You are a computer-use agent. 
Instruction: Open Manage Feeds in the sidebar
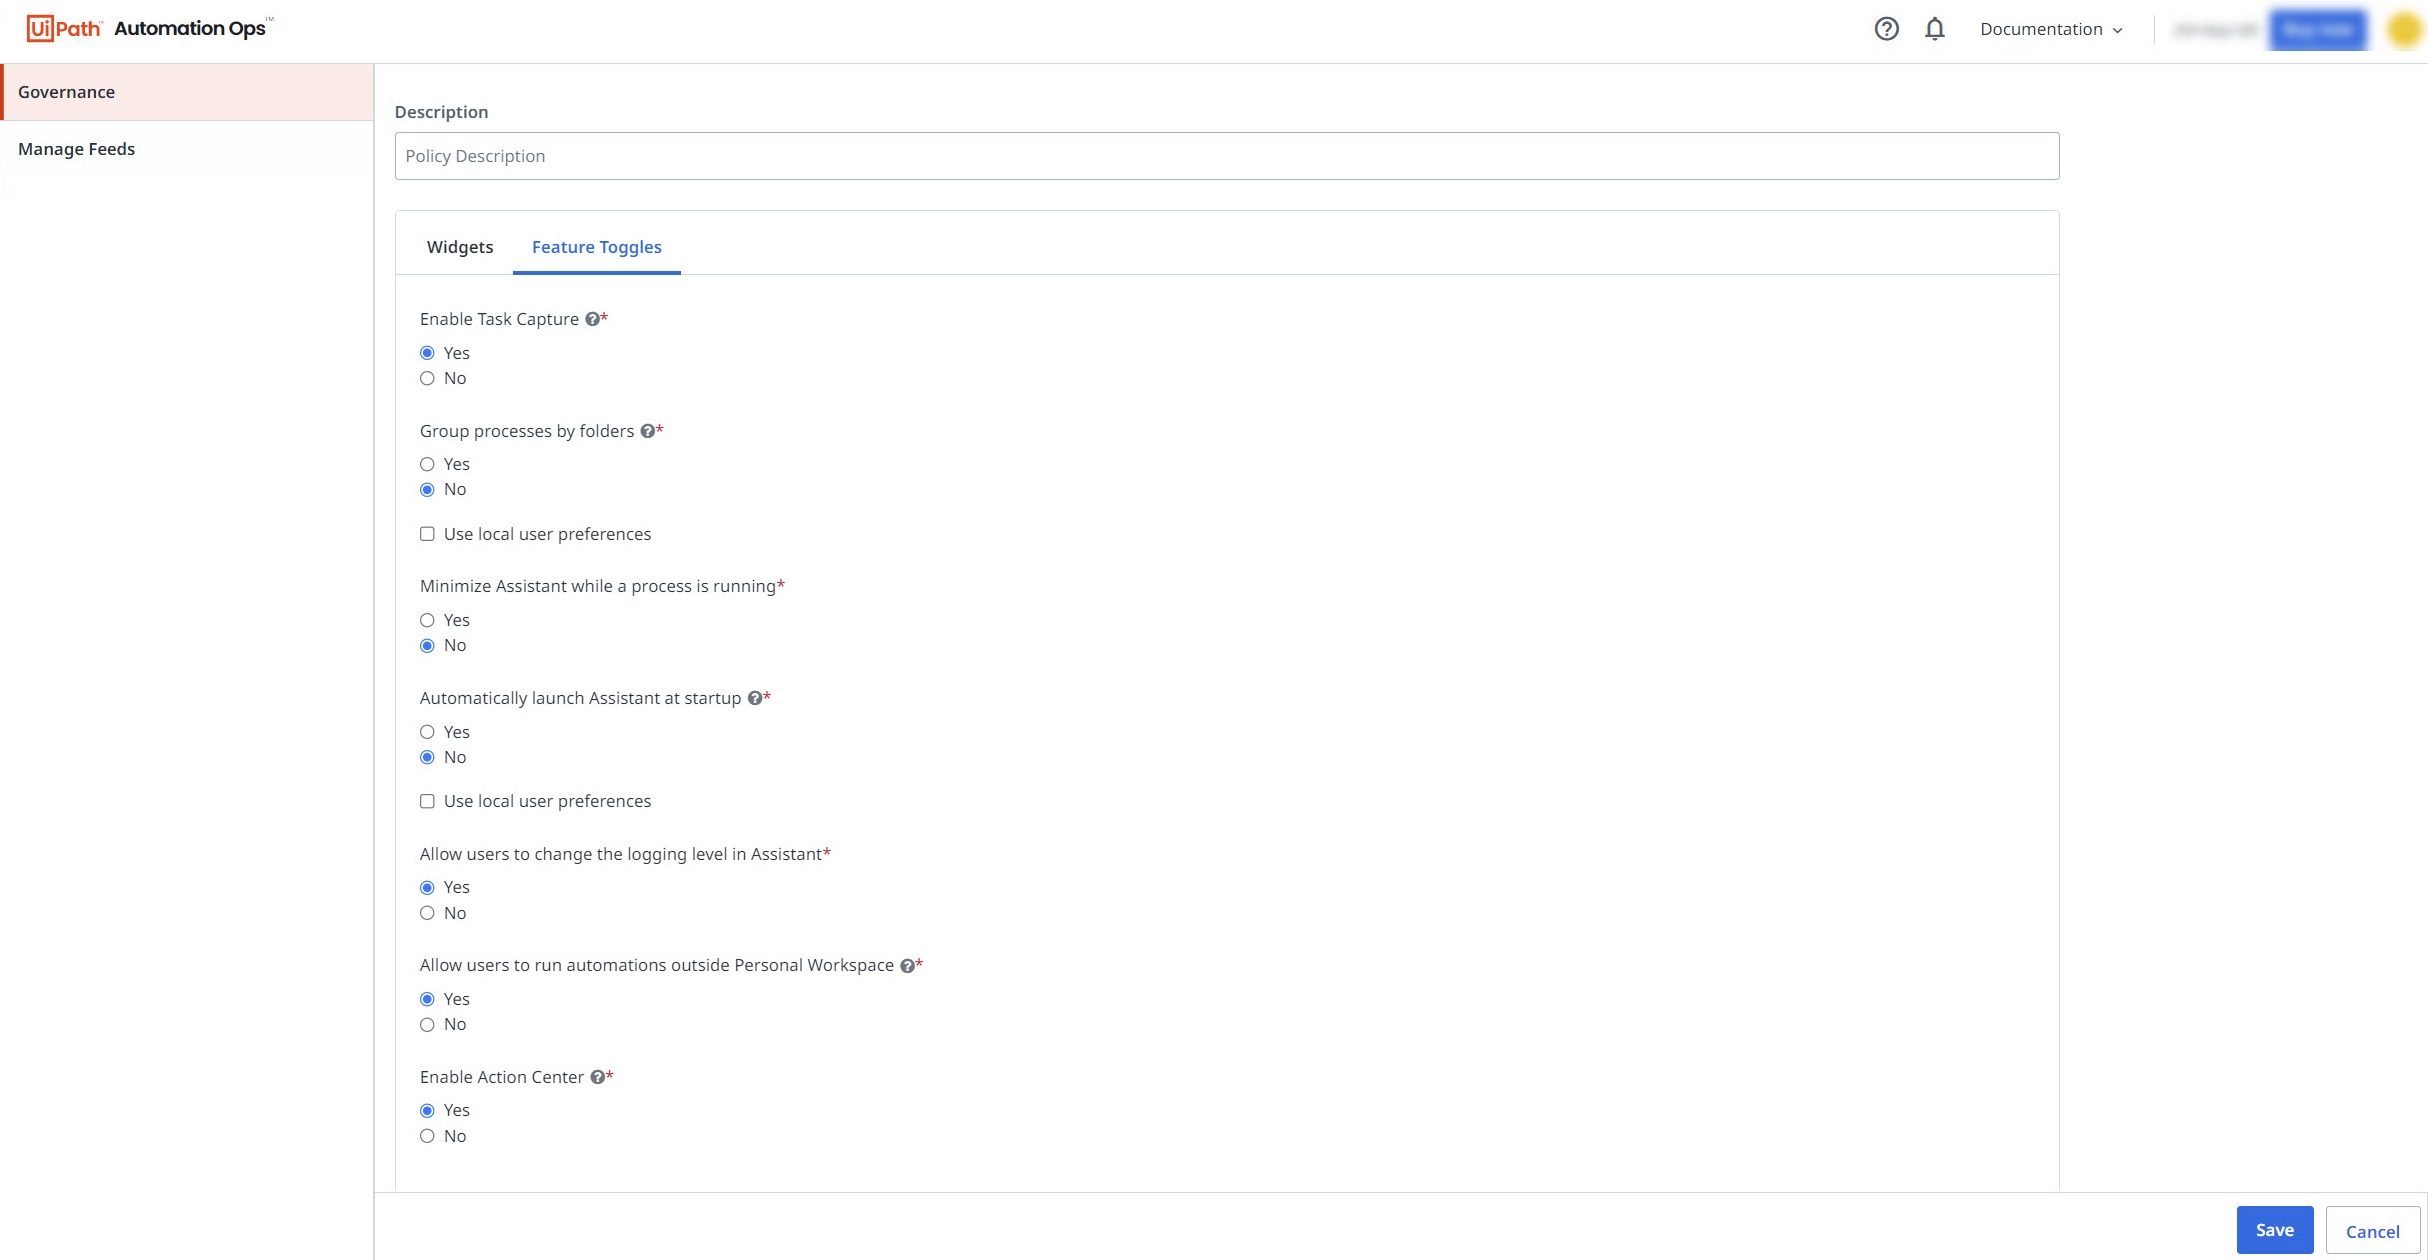point(76,149)
